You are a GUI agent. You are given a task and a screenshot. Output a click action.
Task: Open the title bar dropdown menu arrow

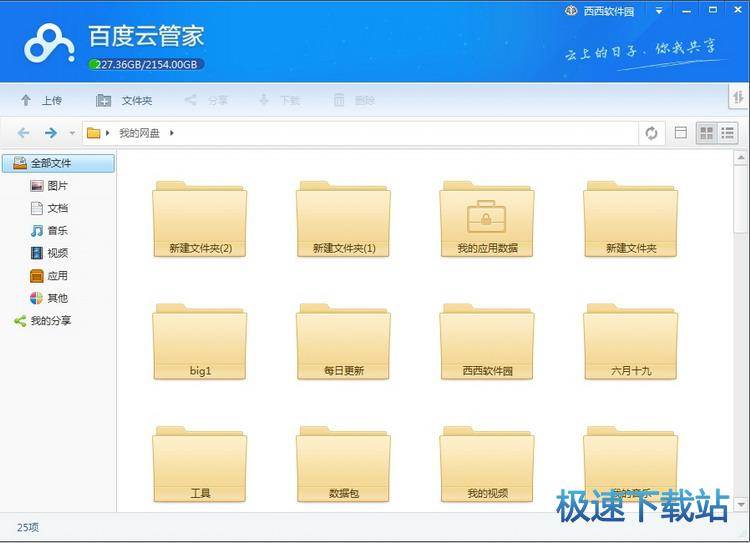(x=659, y=11)
